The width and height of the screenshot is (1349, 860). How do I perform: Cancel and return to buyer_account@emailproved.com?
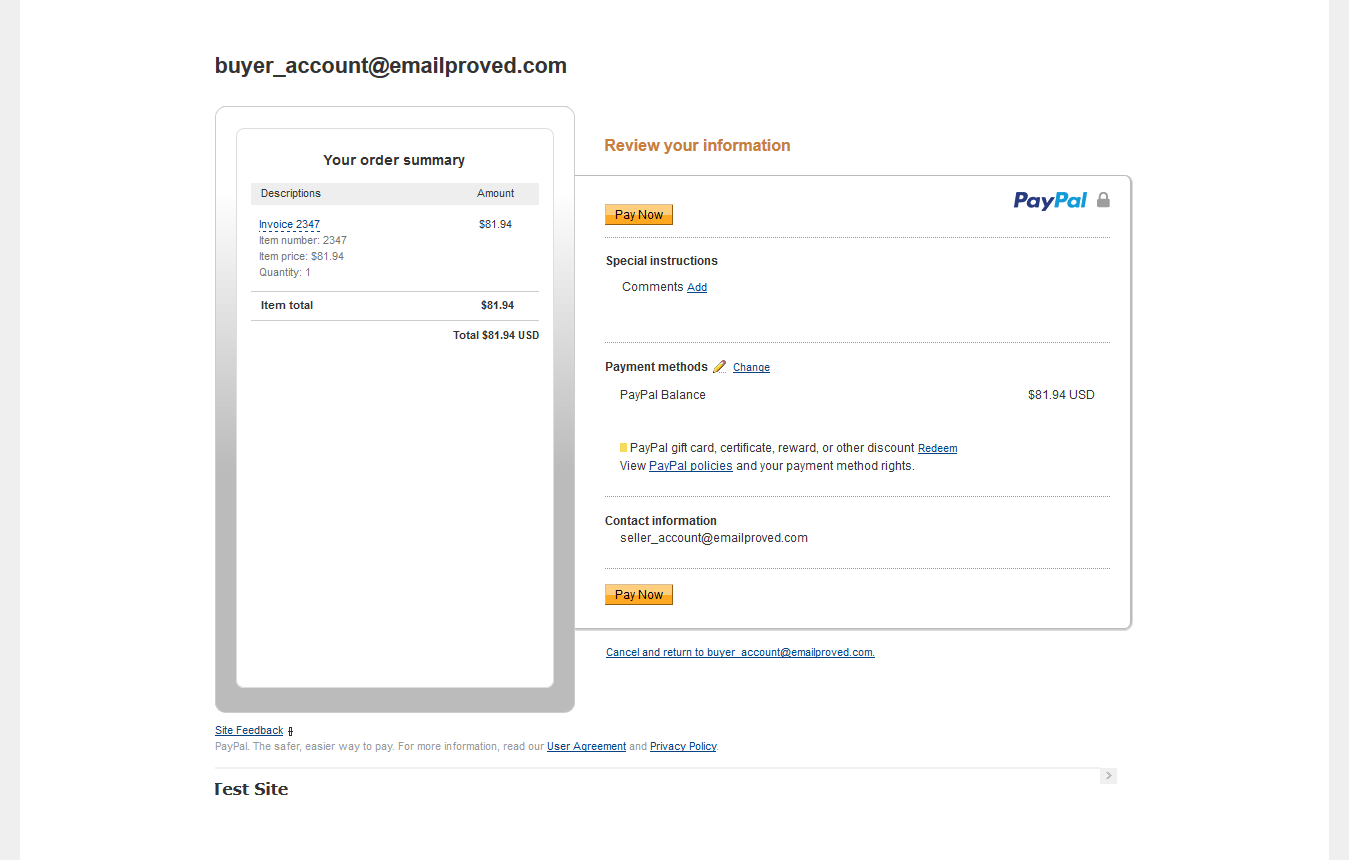click(x=740, y=653)
